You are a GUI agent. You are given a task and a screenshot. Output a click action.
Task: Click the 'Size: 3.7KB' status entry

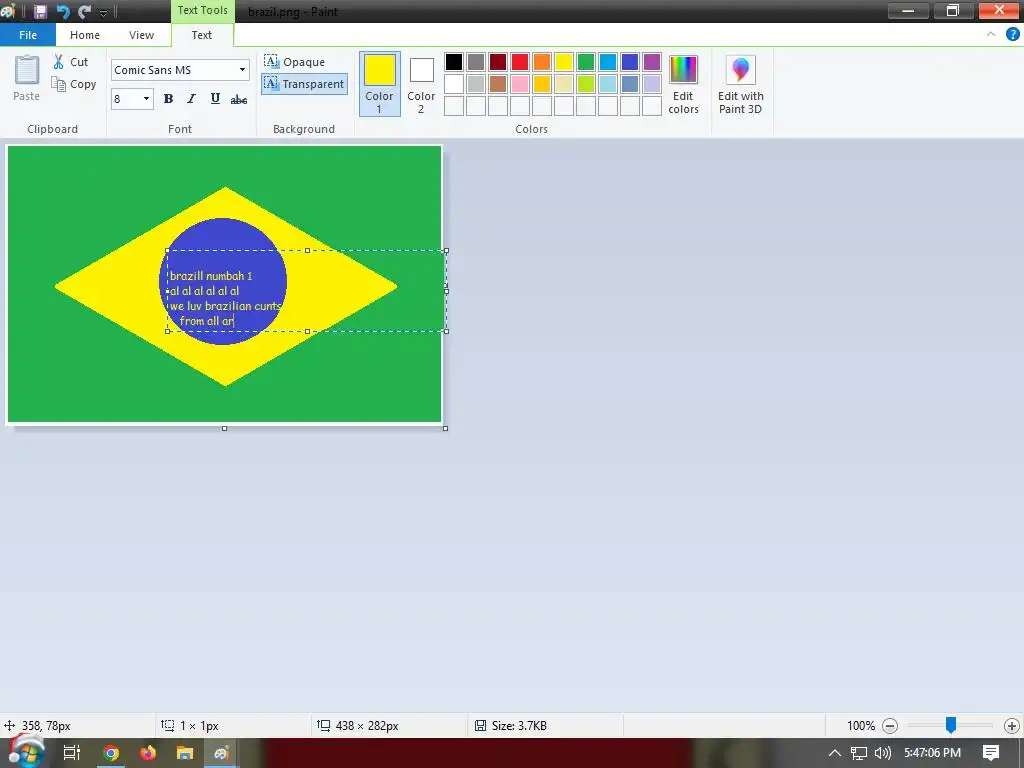click(x=511, y=726)
